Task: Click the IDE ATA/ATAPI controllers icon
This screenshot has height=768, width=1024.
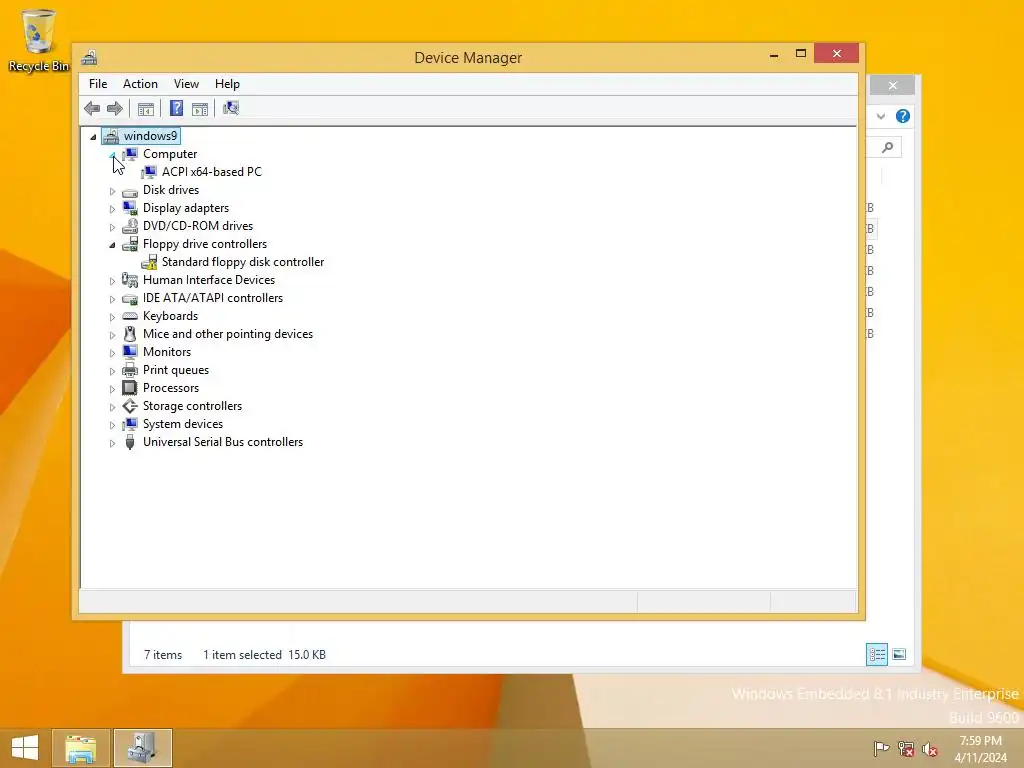Action: point(130,298)
